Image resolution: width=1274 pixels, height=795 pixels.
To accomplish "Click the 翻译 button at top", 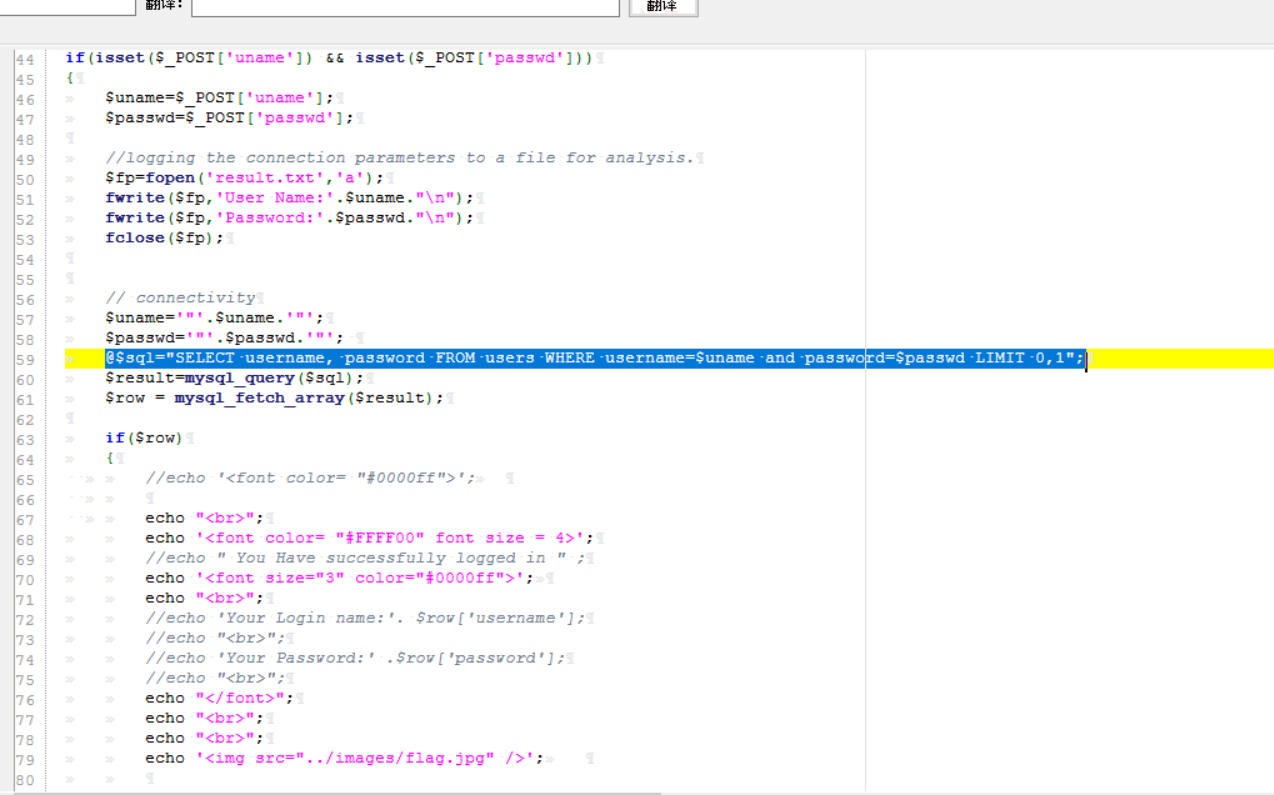I will pyautogui.click(x=663, y=7).
